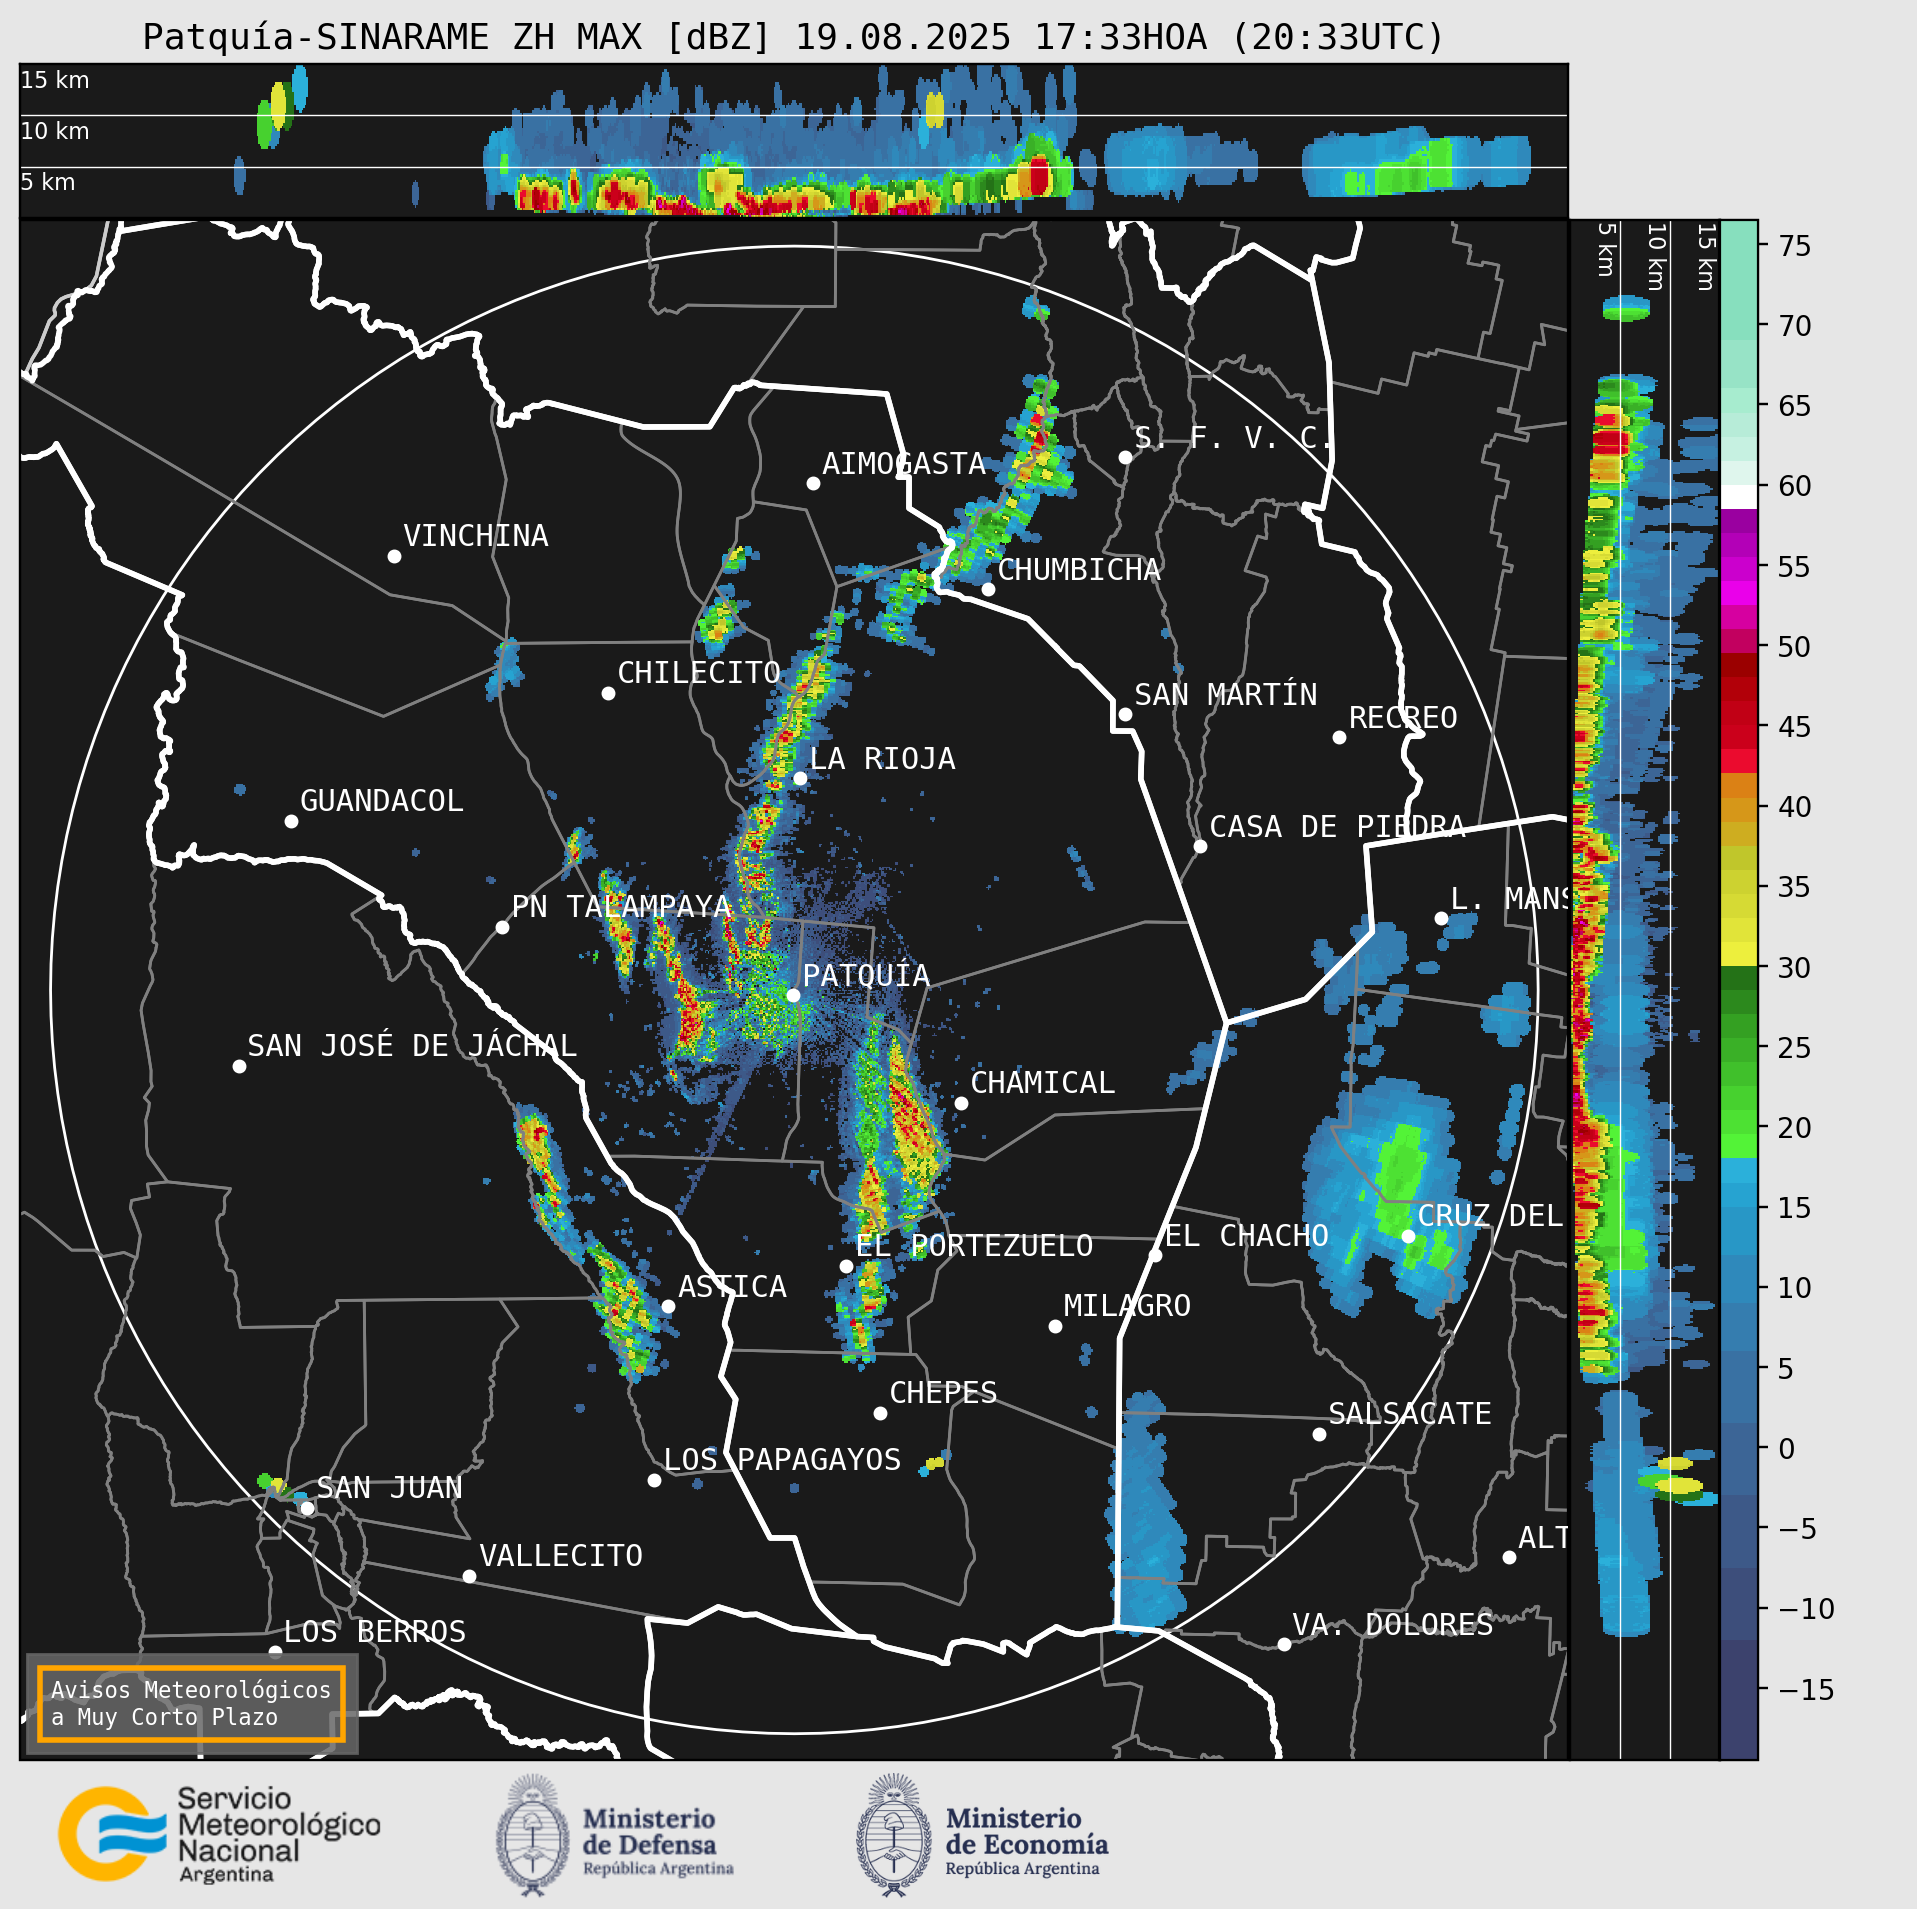
Task: Click the La Rioja city location dot
Action: coord(800,778)
